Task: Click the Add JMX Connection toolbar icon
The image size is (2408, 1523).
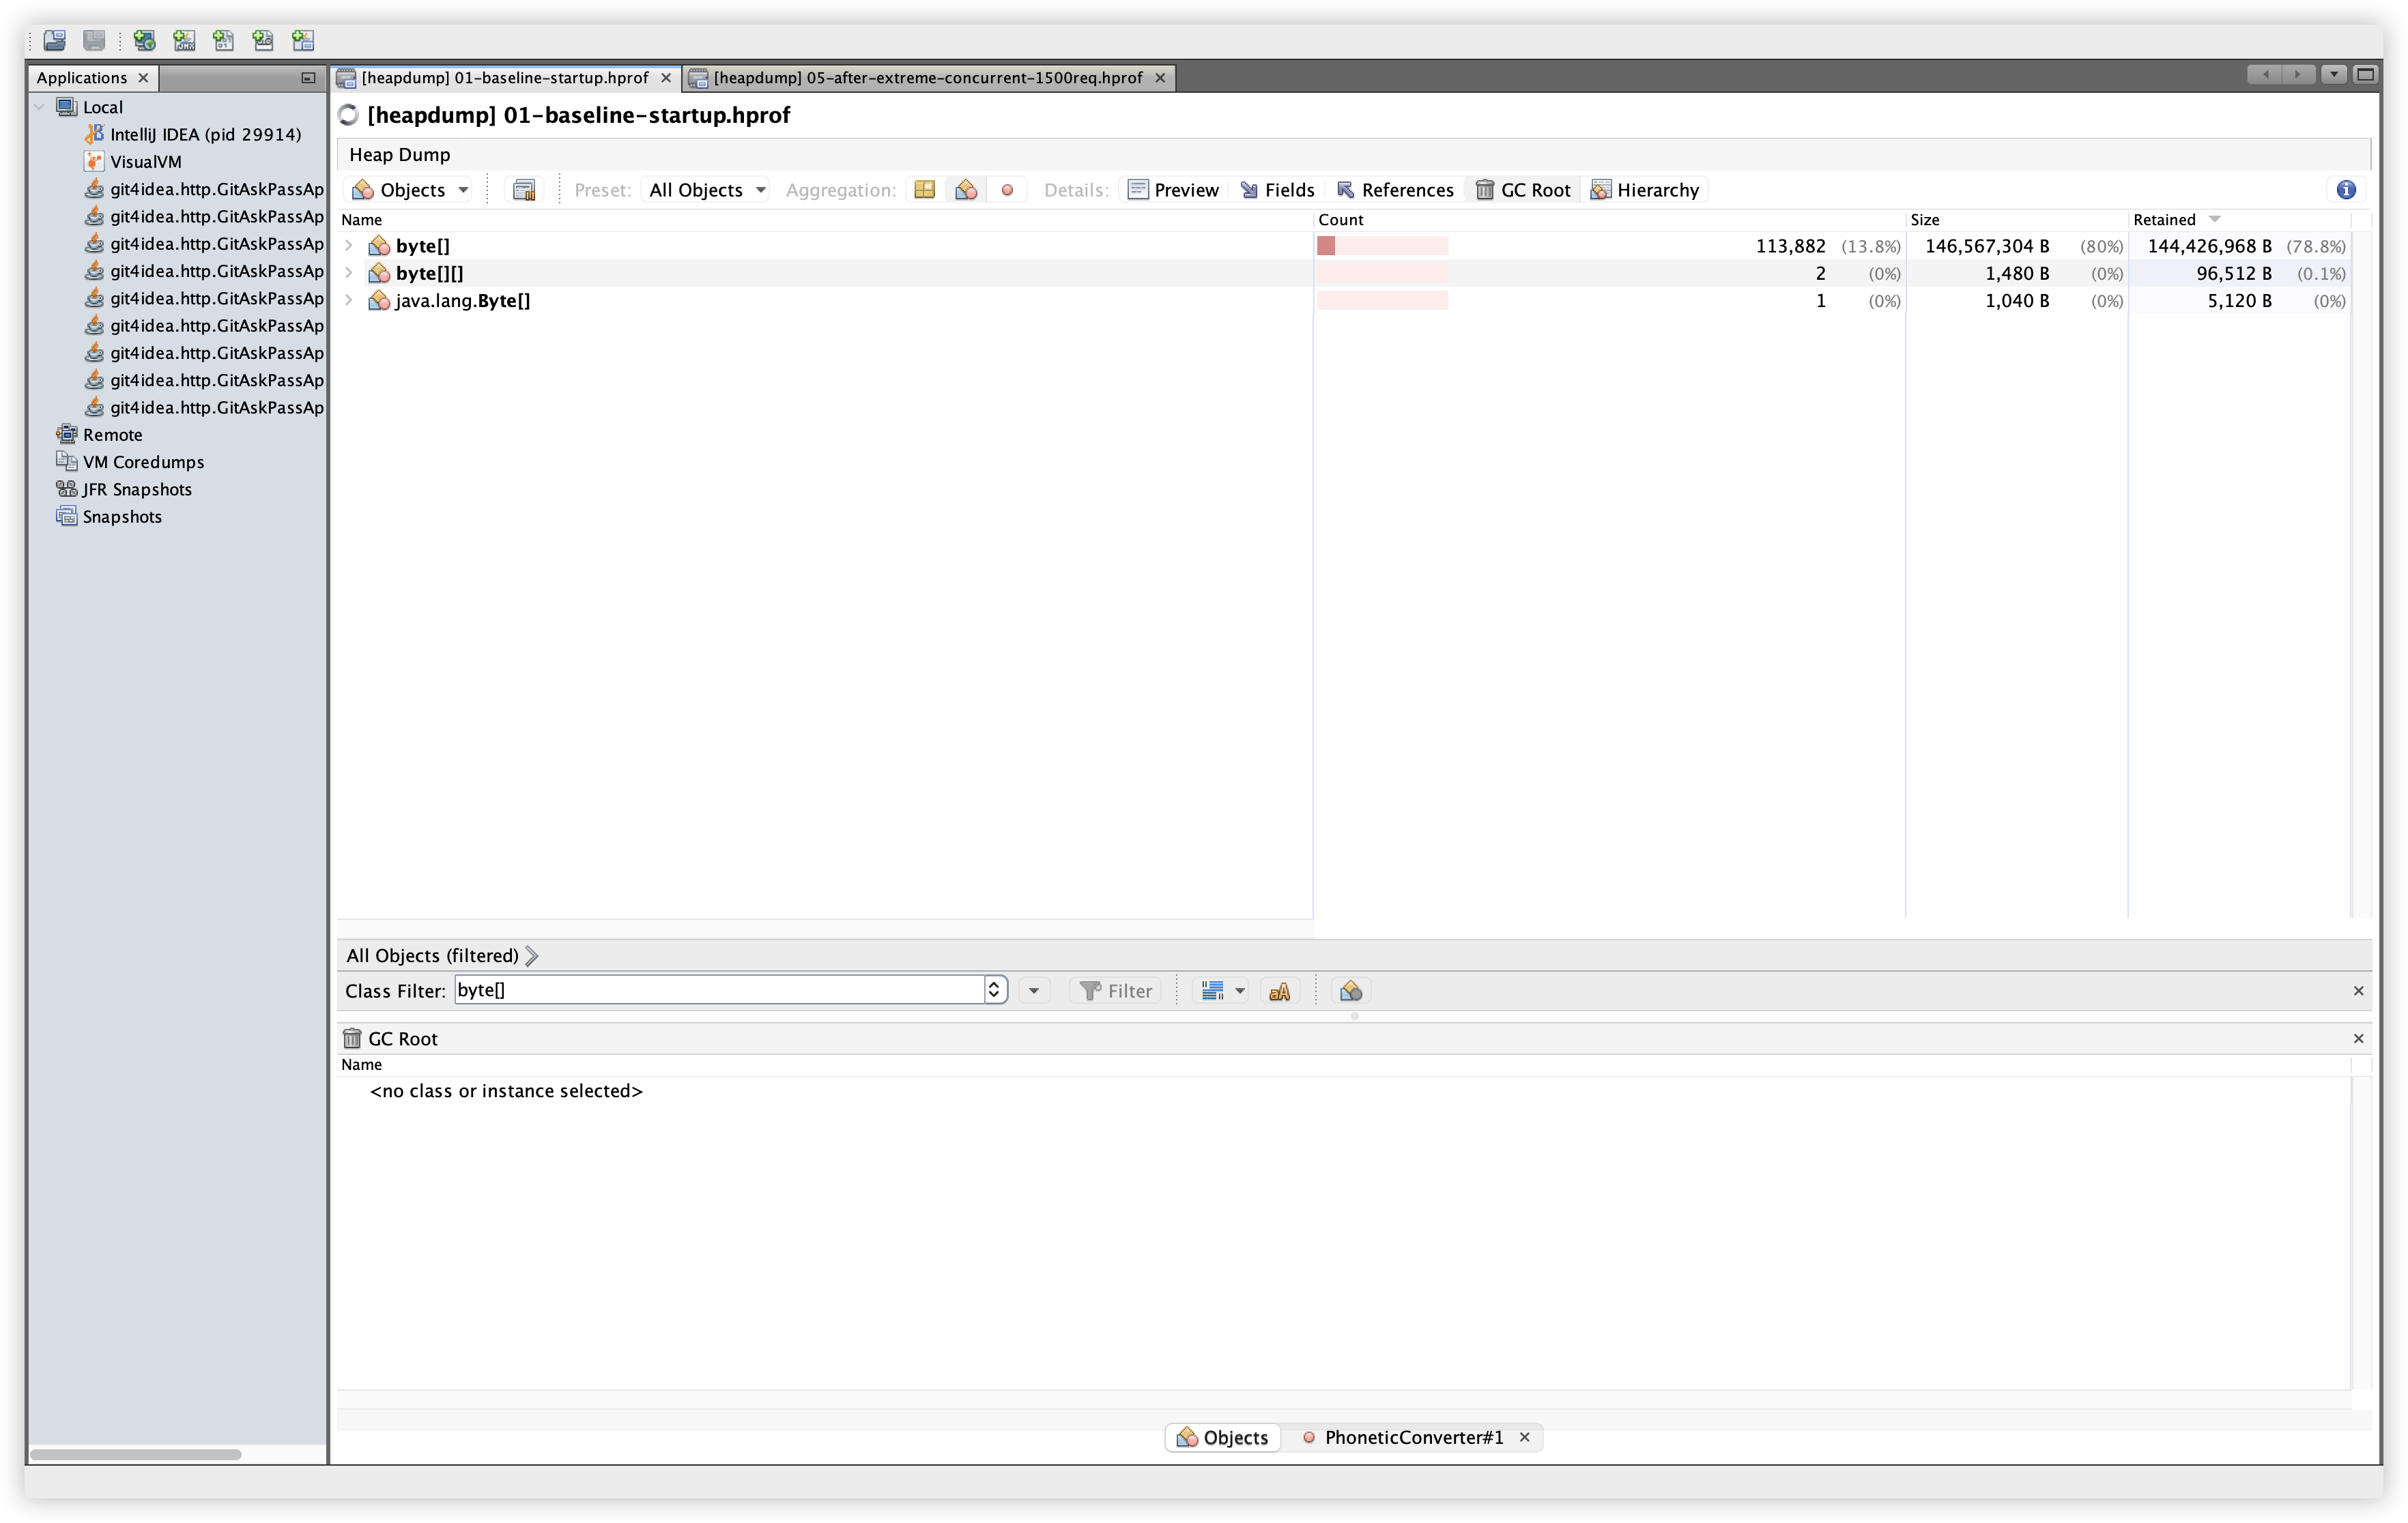Action: point(184,40)
